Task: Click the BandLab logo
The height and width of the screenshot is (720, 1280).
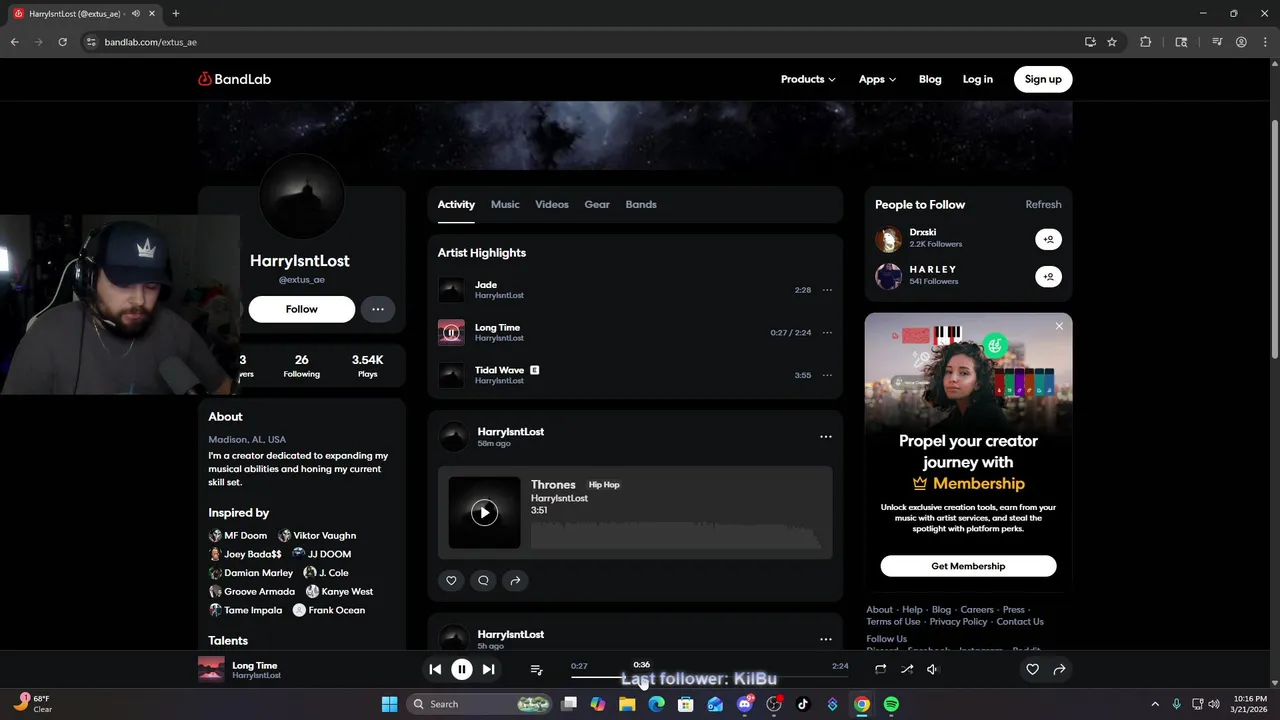Action: (234, 79)
